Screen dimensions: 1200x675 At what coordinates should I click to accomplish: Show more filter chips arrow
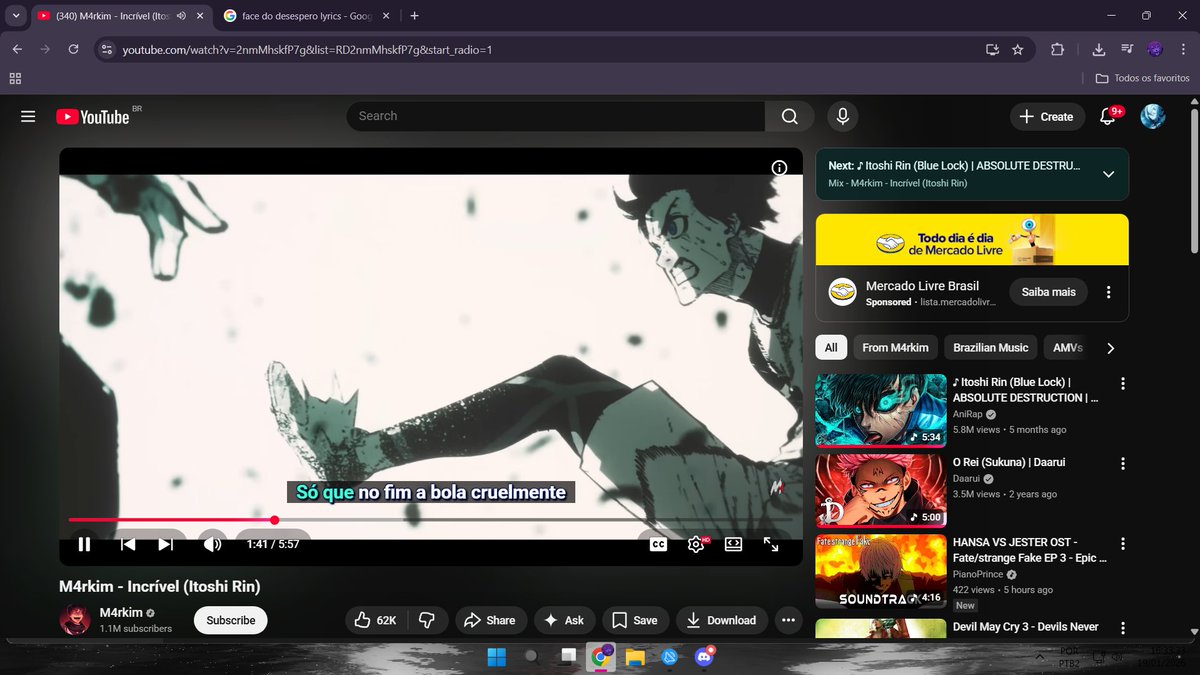[x=1110, y=348]
